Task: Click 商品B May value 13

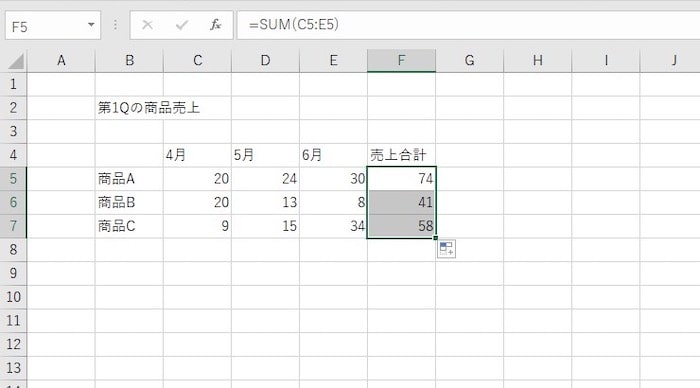Action: [266, 202]
